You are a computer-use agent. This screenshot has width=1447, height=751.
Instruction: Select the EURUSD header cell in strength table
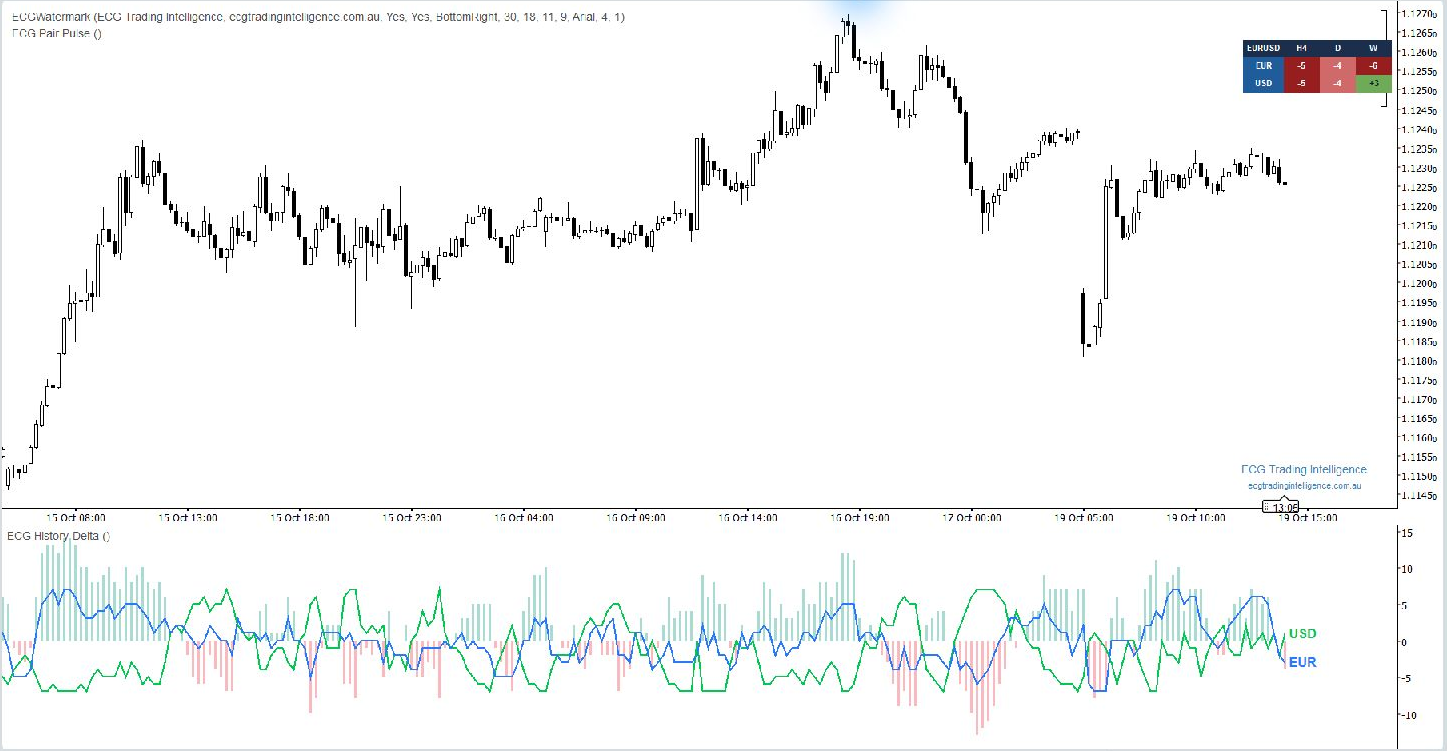pyautogui.click(x=1263, y=48)
